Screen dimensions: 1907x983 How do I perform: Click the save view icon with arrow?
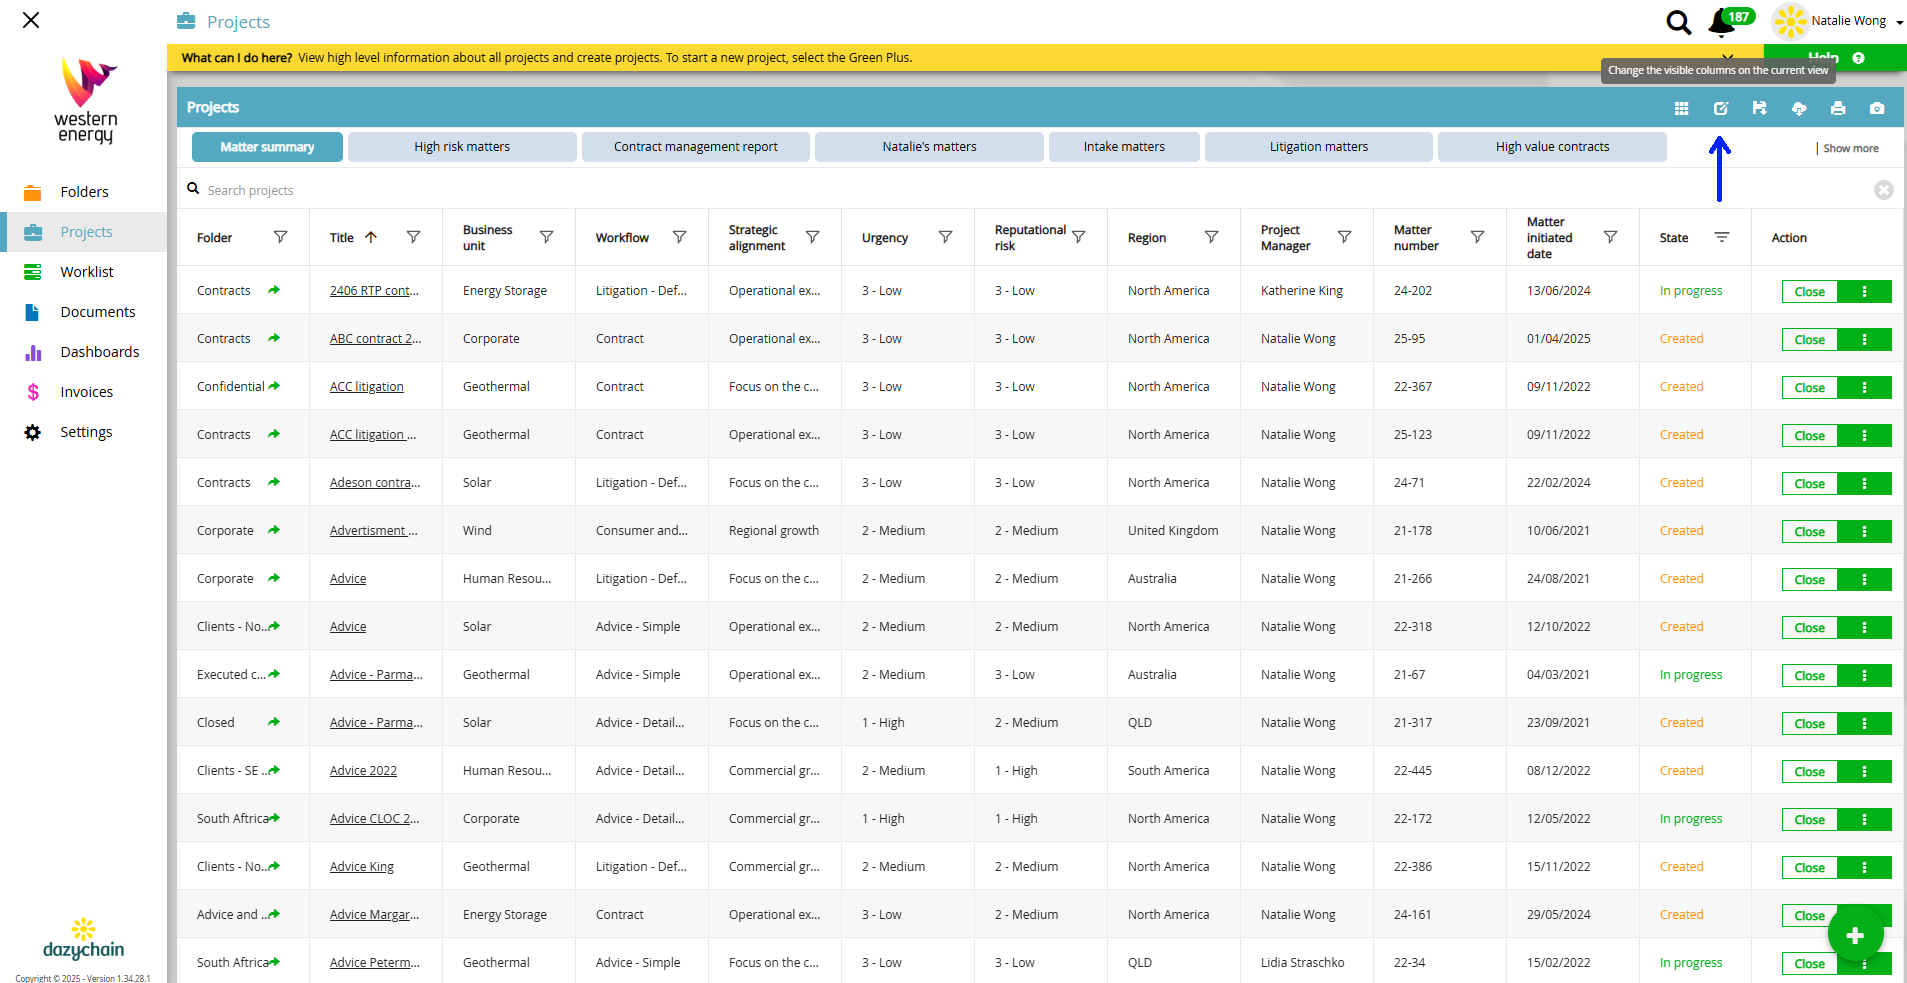point(1759,108)
